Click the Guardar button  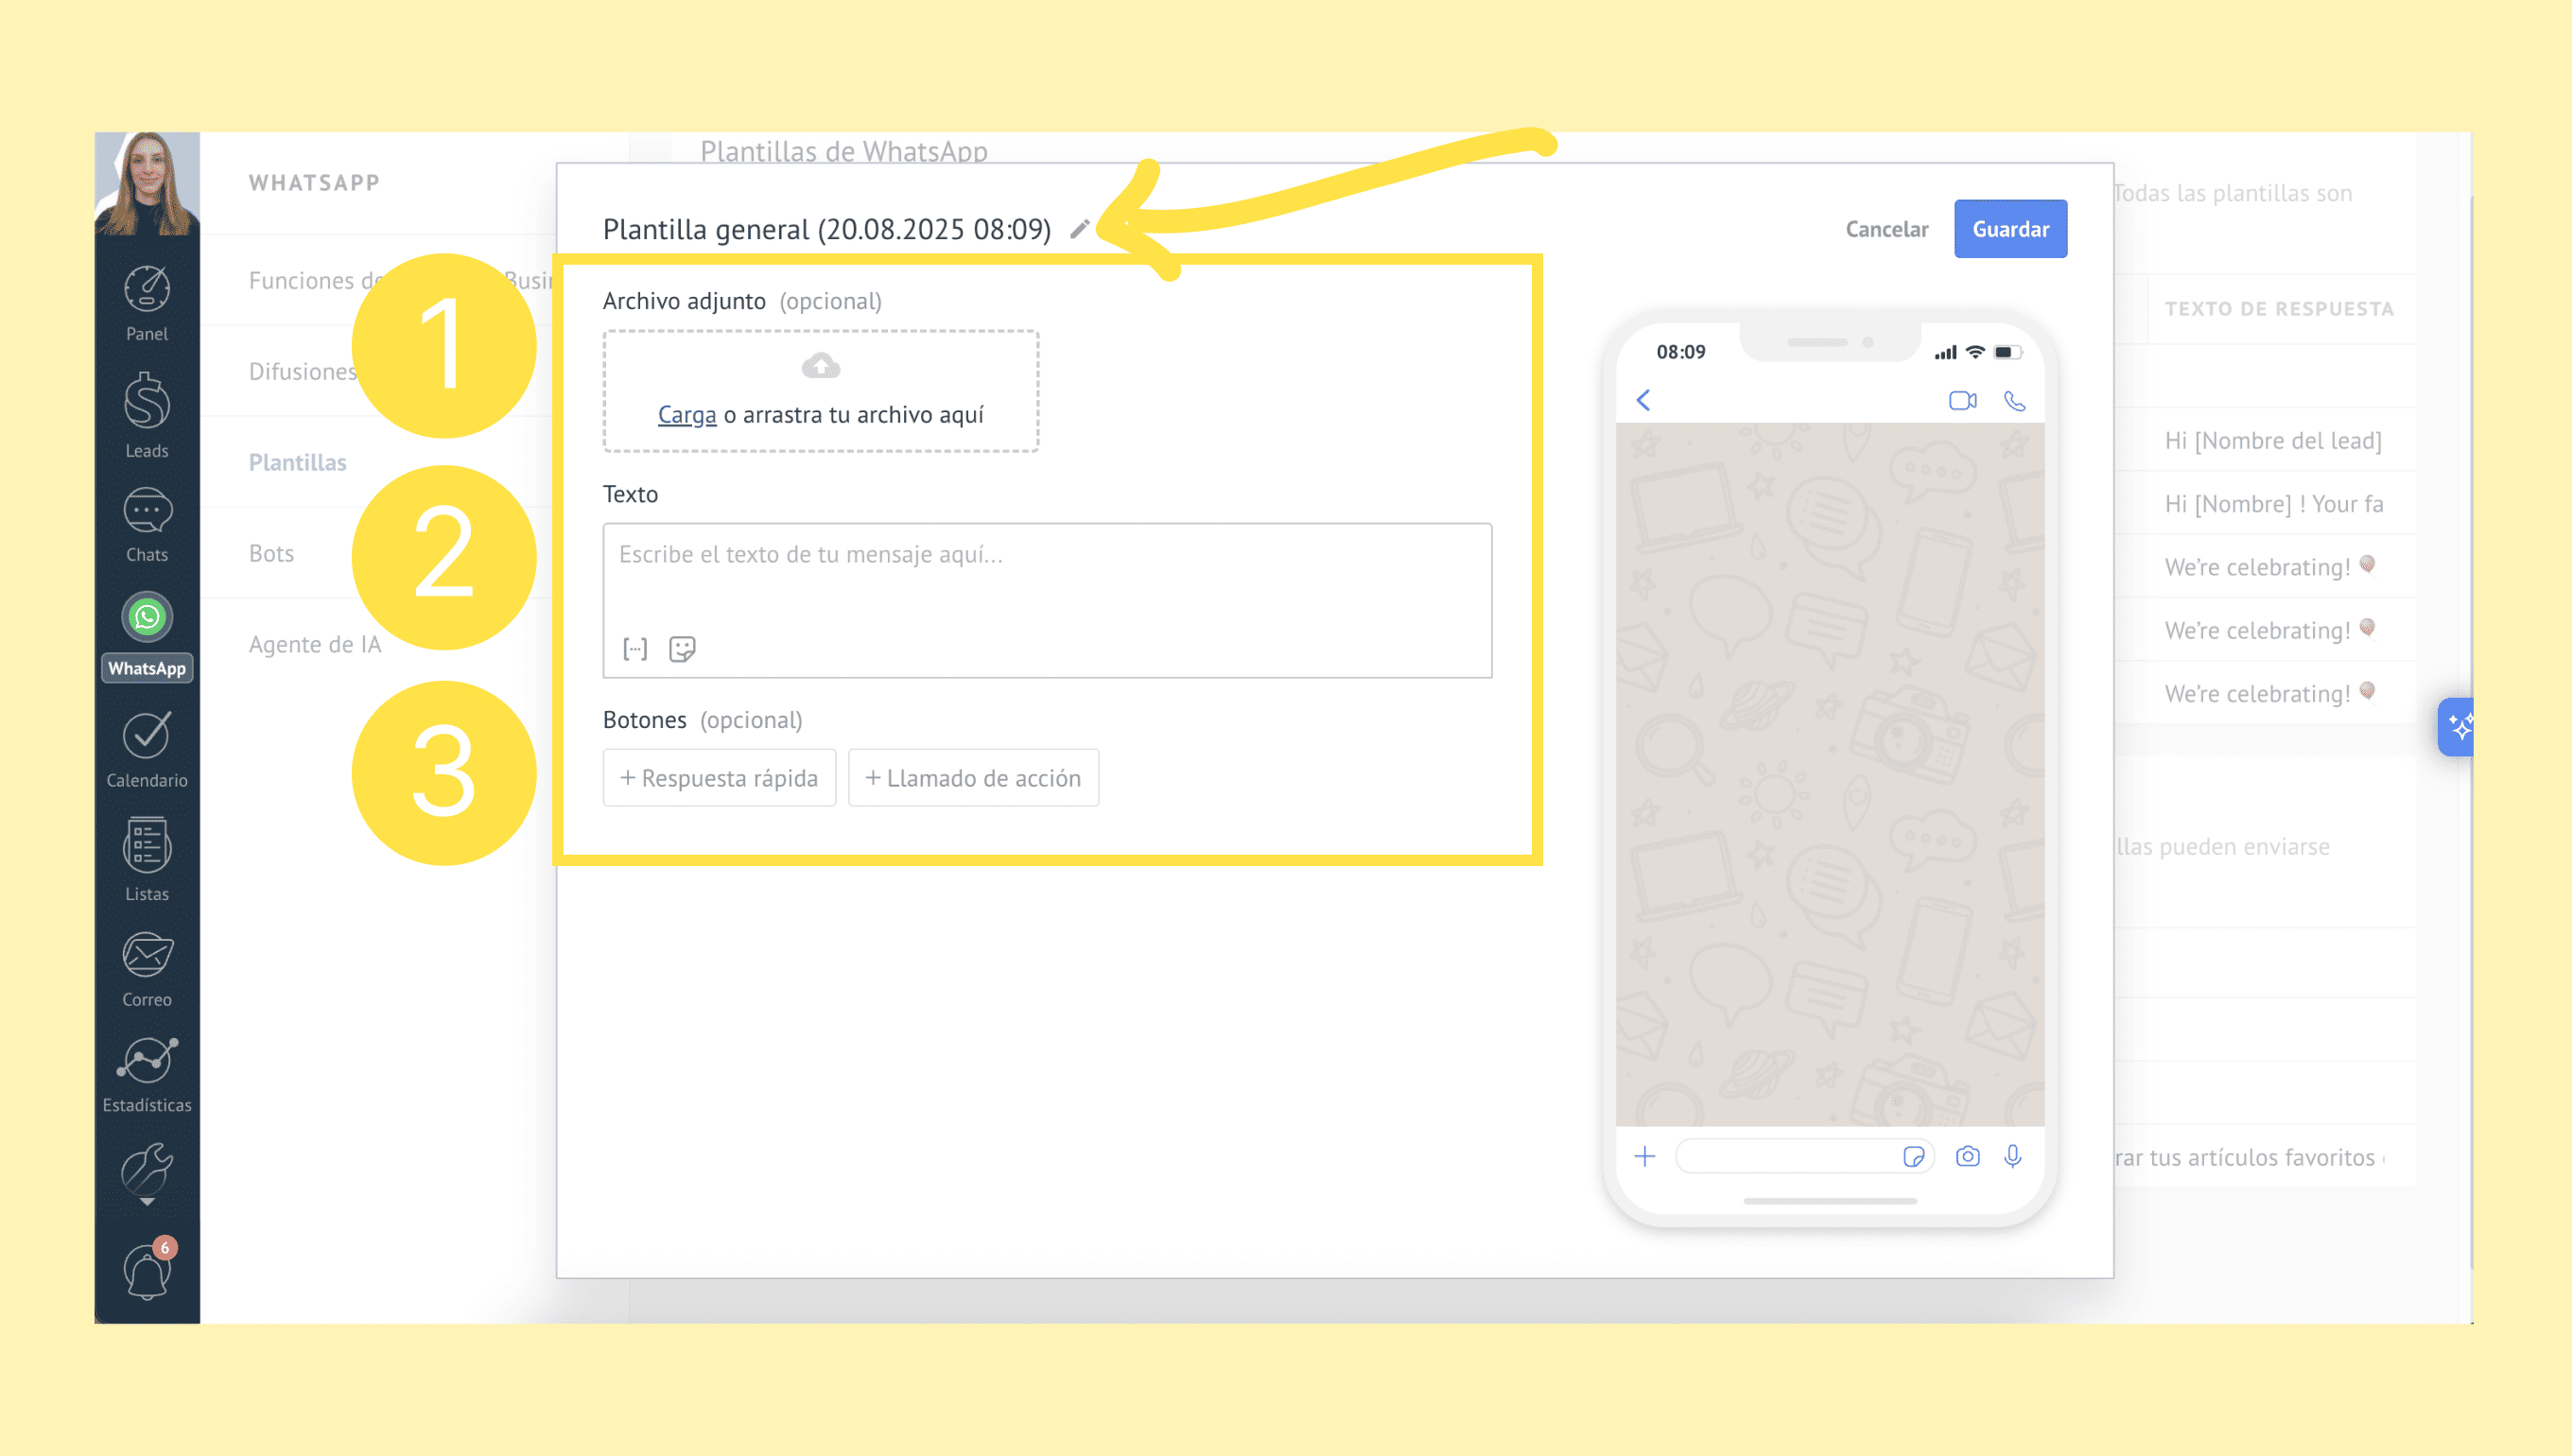pyautogui.click(x=2011, y=229)
